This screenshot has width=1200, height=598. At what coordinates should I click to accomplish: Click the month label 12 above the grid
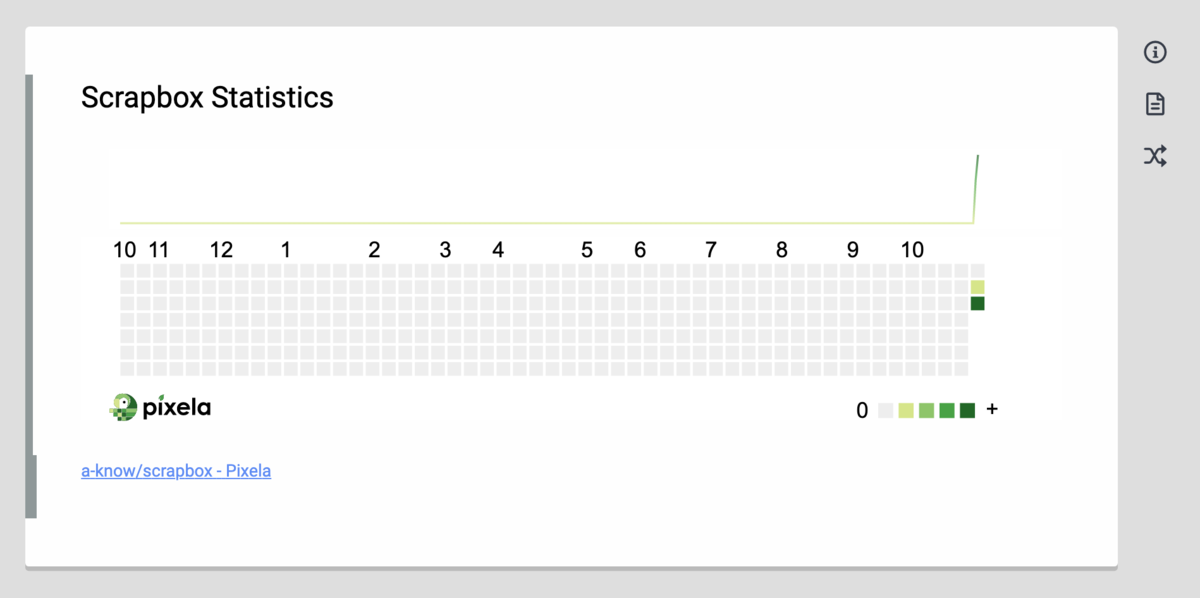pos(221,250)
